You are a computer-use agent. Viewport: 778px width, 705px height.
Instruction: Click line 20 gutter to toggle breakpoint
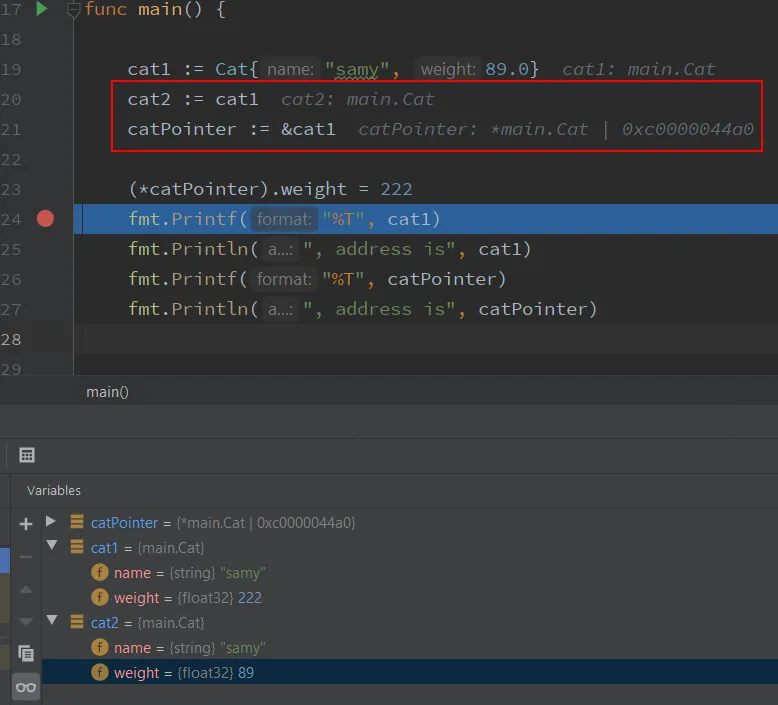click(x=45, y=99)
